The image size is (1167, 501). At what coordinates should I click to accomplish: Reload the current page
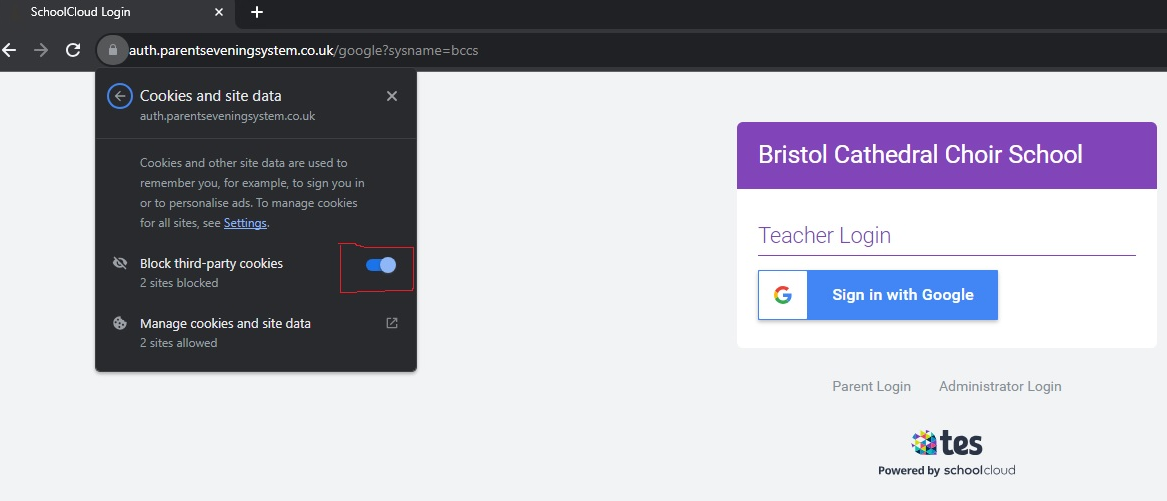pyautogui.click(x=73, y=50)
